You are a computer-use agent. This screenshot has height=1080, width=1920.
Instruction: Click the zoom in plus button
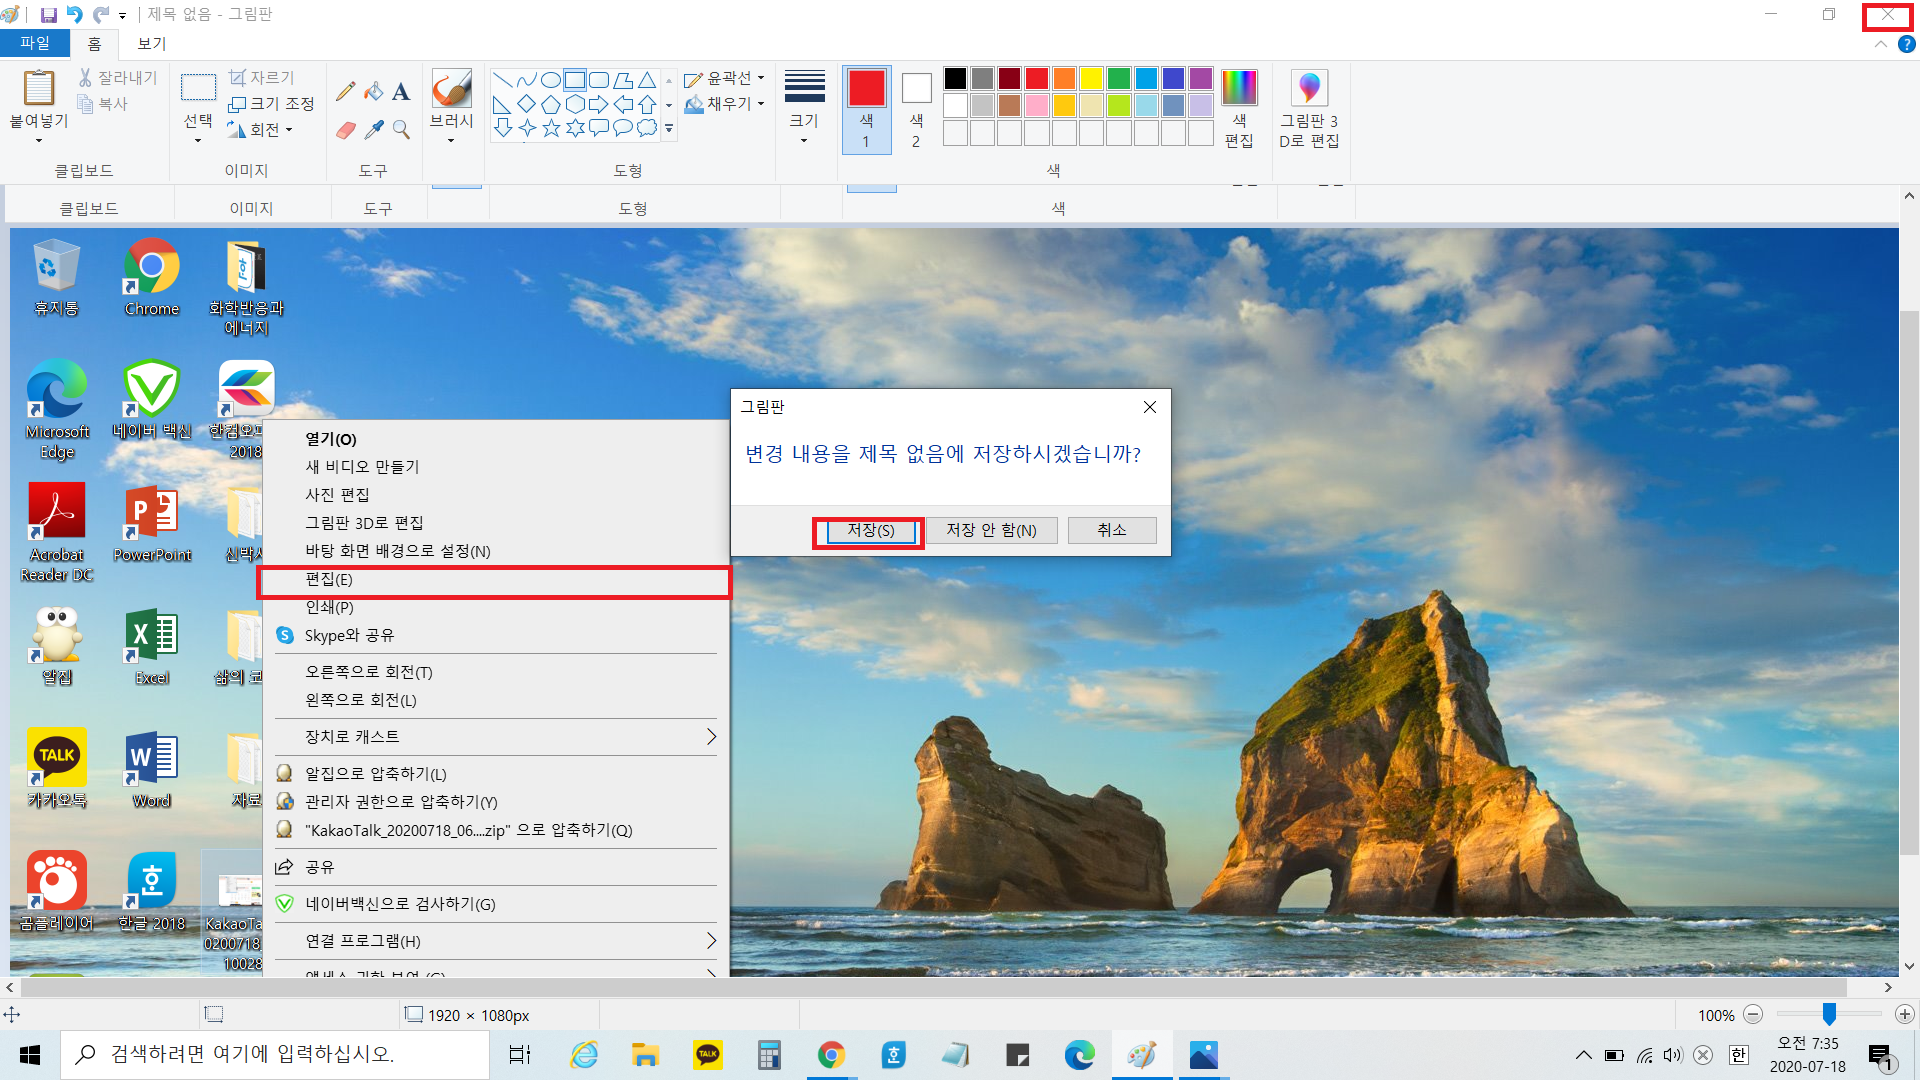[x=1904, y=1014]
